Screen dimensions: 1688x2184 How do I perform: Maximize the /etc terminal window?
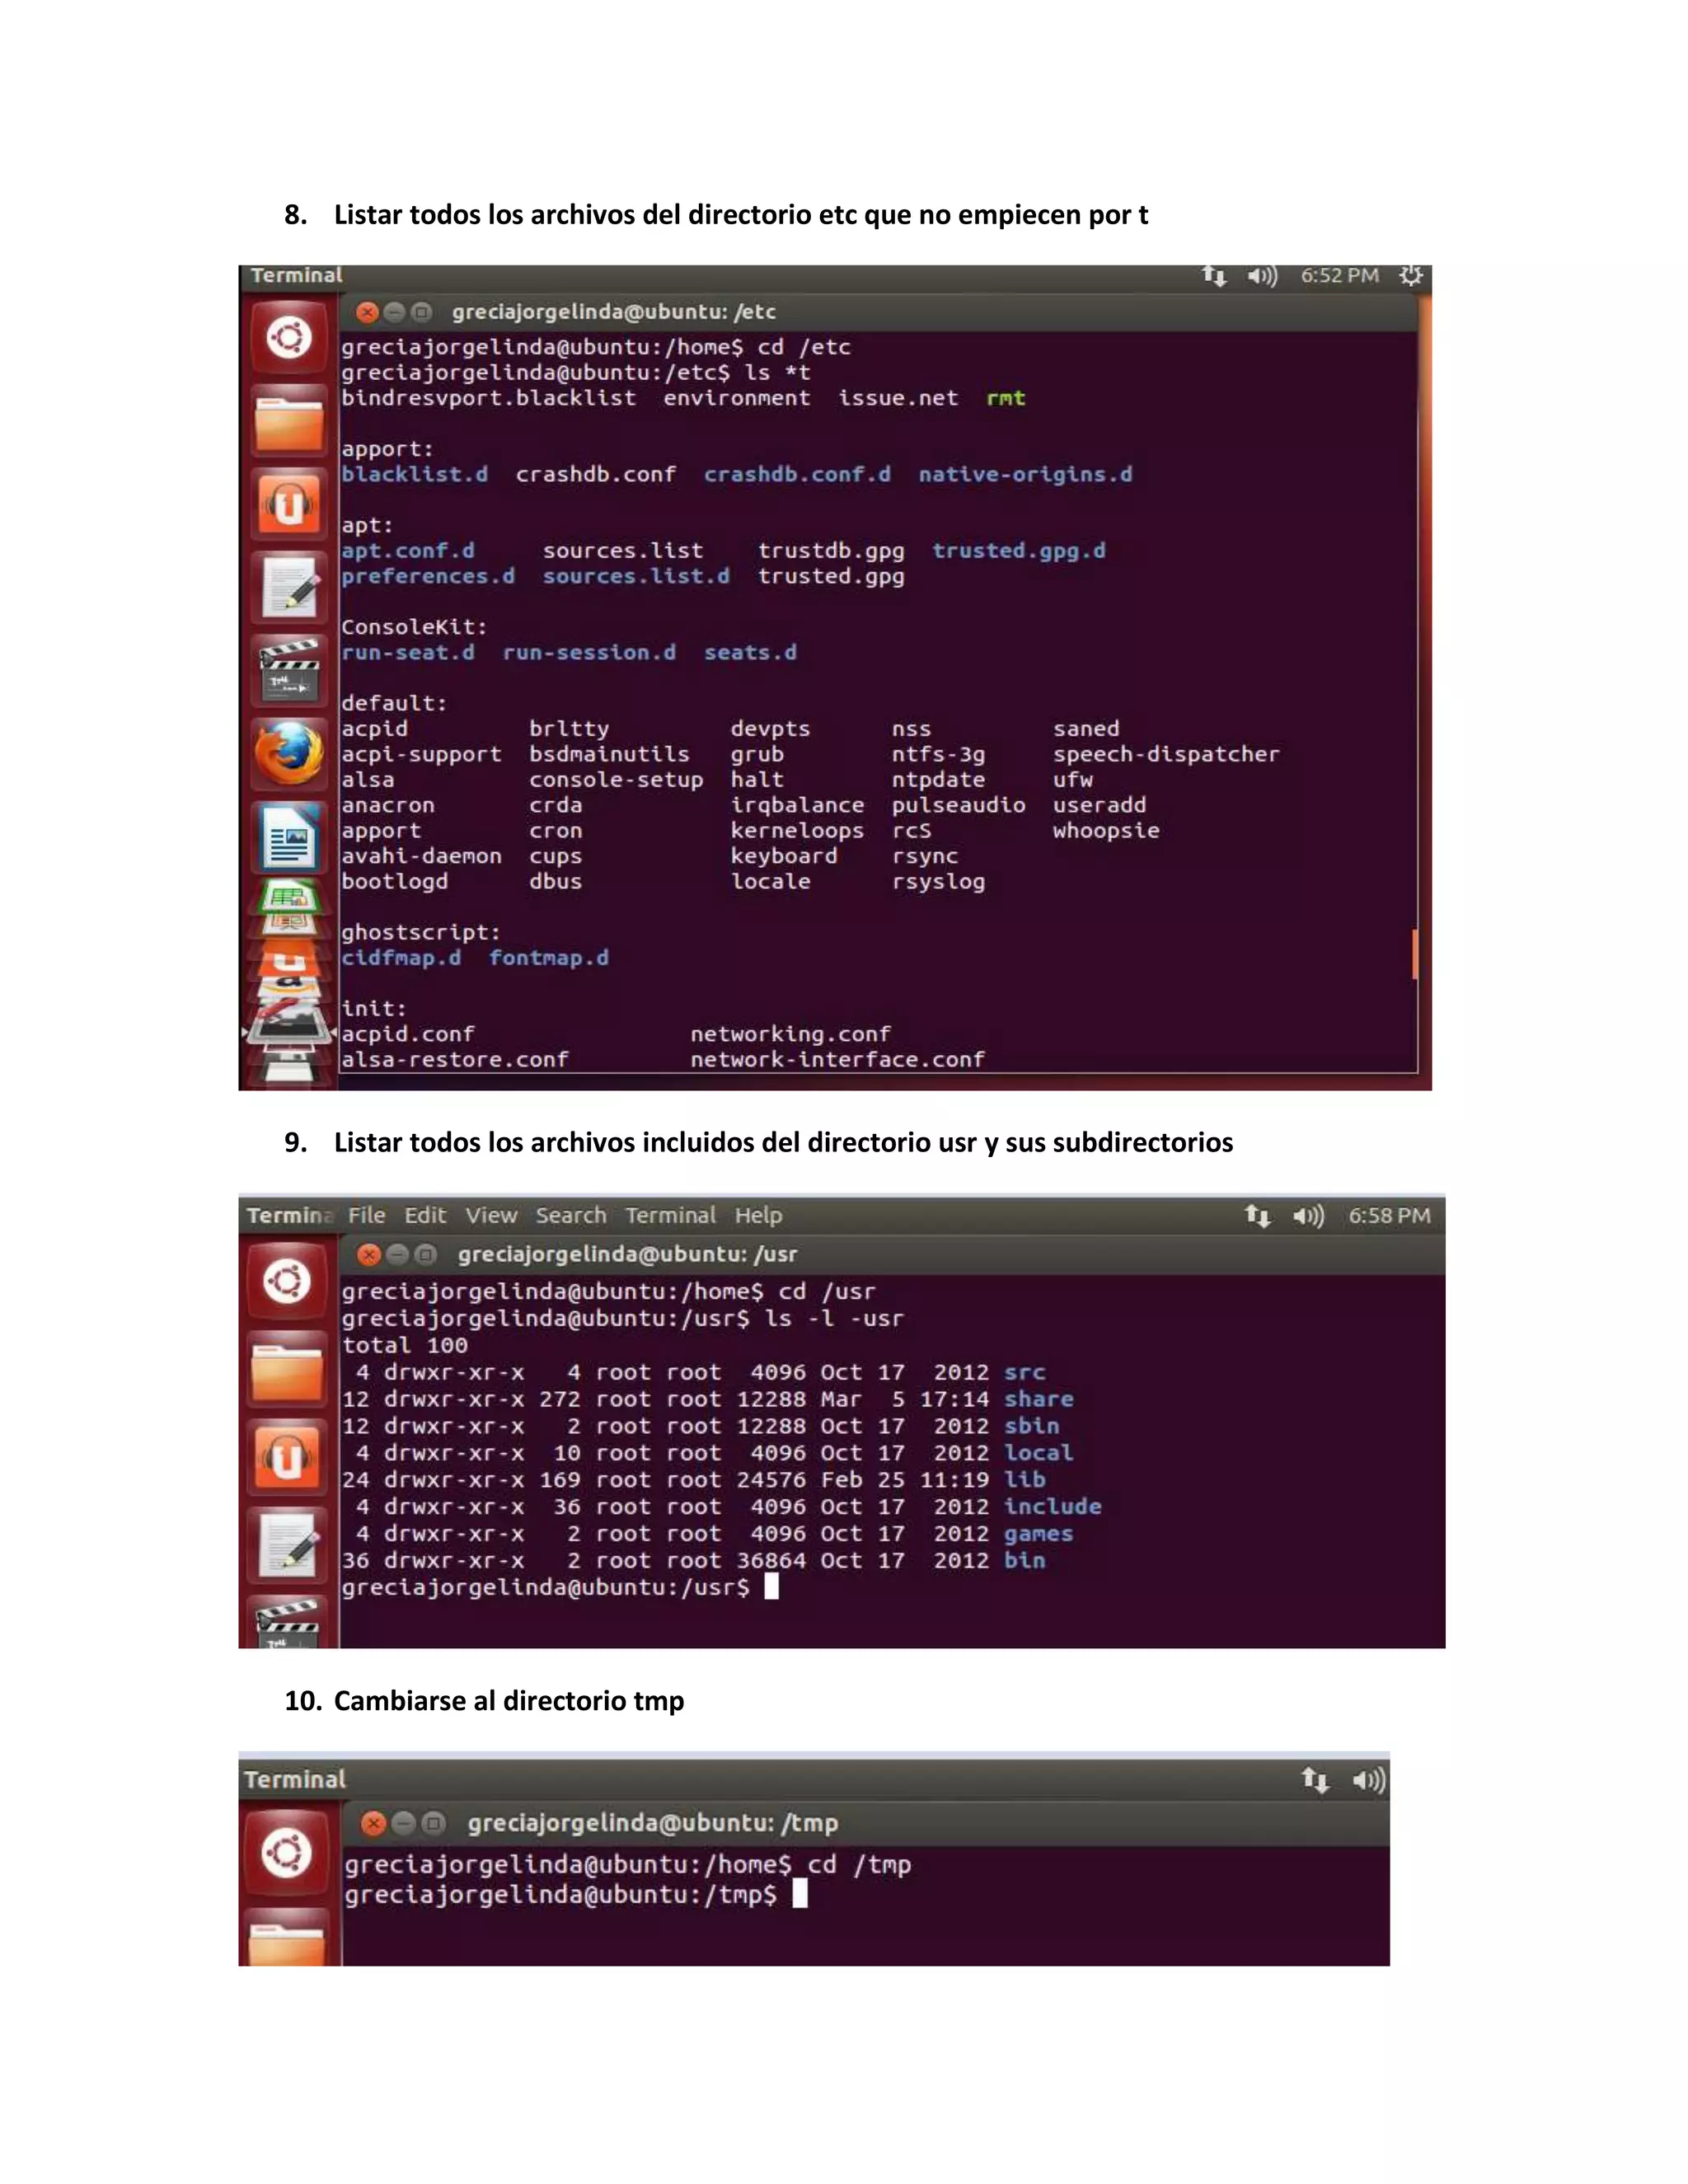pyautogui.click(x=422, y=312)
